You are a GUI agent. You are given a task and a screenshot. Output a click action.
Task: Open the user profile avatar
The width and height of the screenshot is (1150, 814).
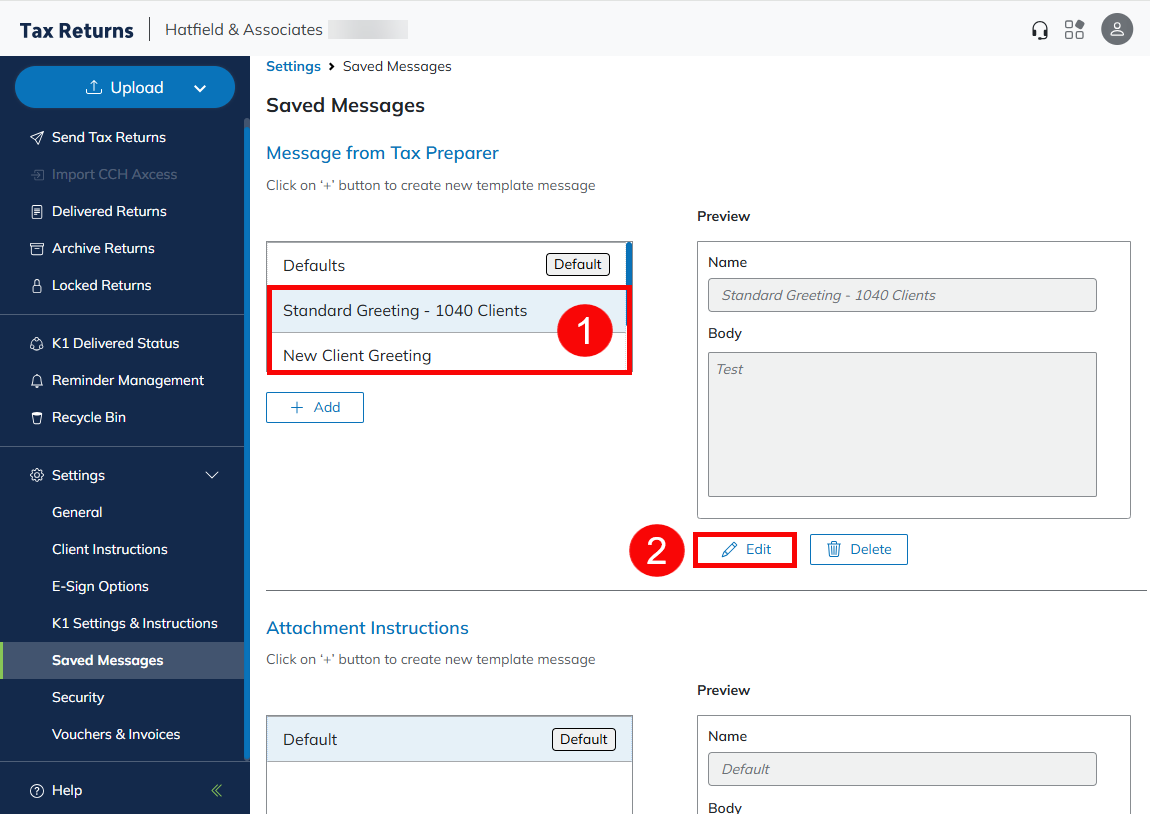pos(1117,29)
